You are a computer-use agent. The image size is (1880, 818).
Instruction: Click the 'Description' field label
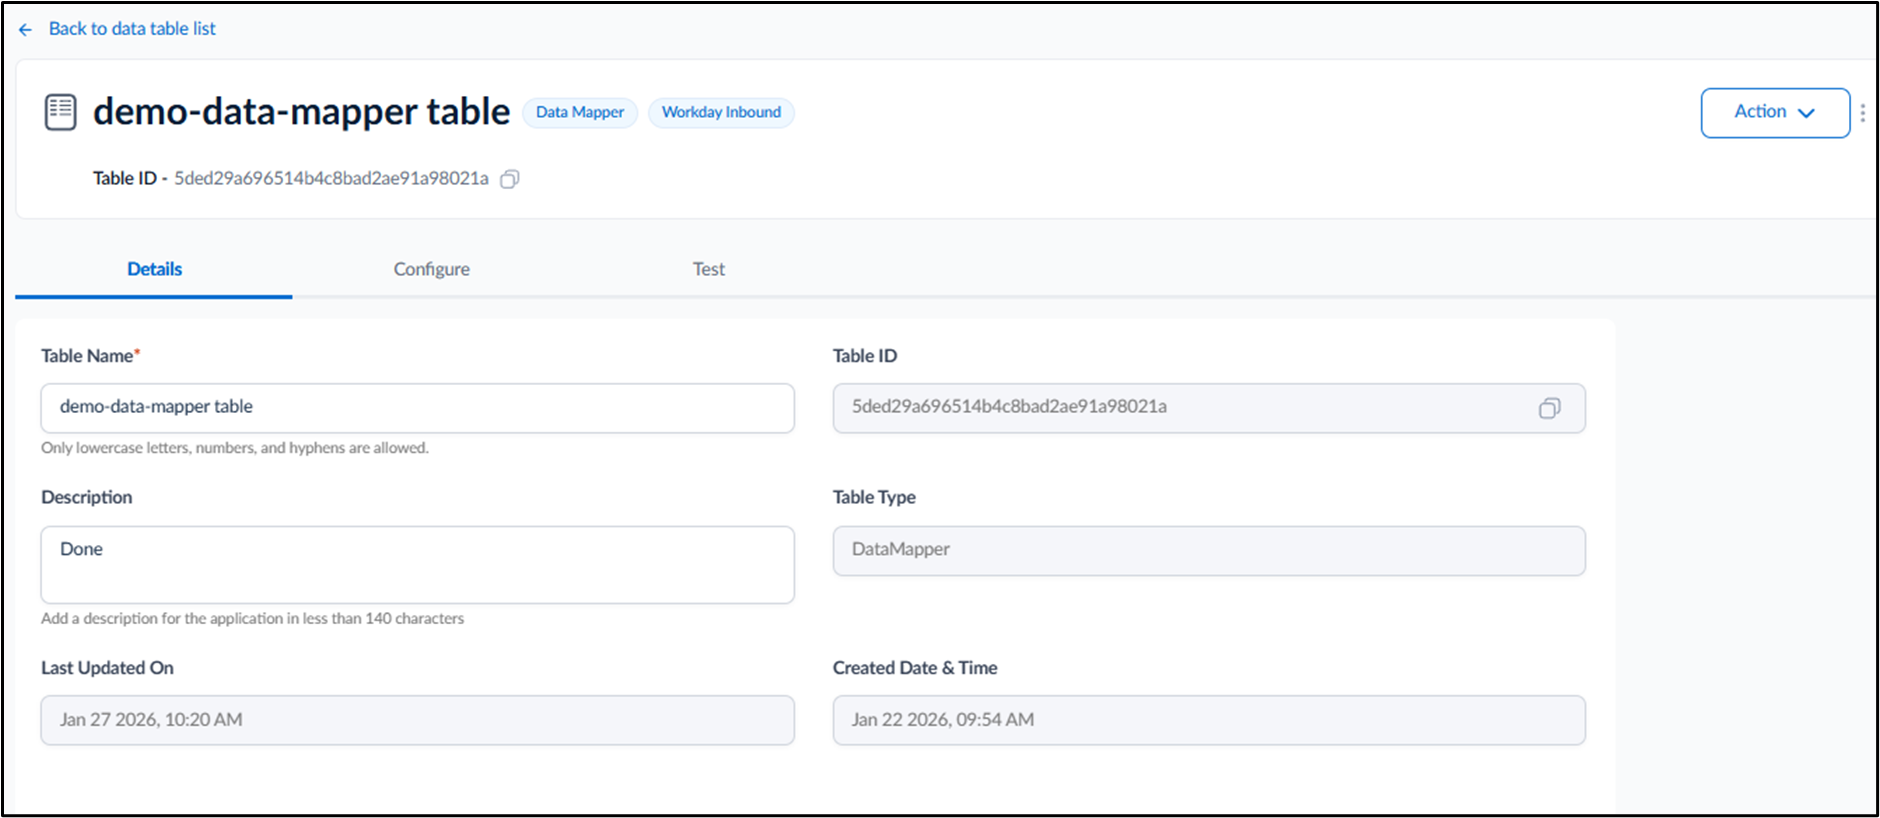pos(86,497)
